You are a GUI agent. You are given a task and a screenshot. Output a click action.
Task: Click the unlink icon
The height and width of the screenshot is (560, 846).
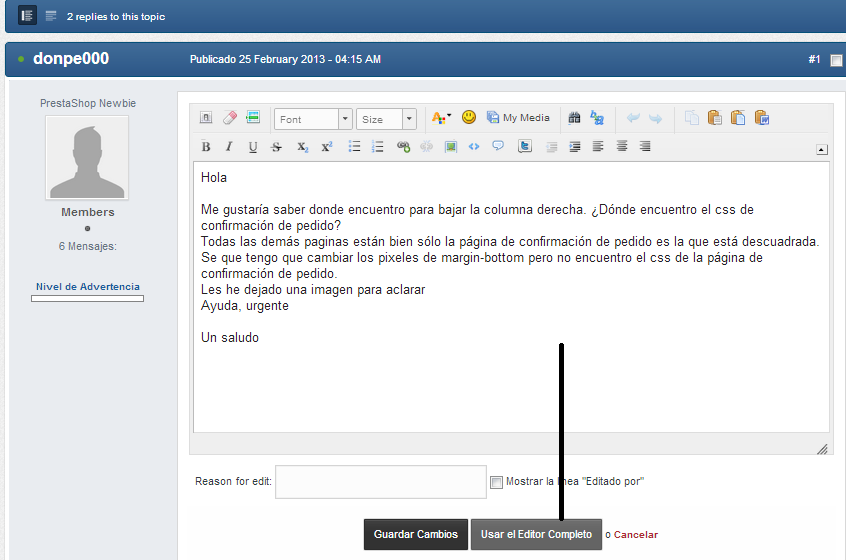(426, 146)
